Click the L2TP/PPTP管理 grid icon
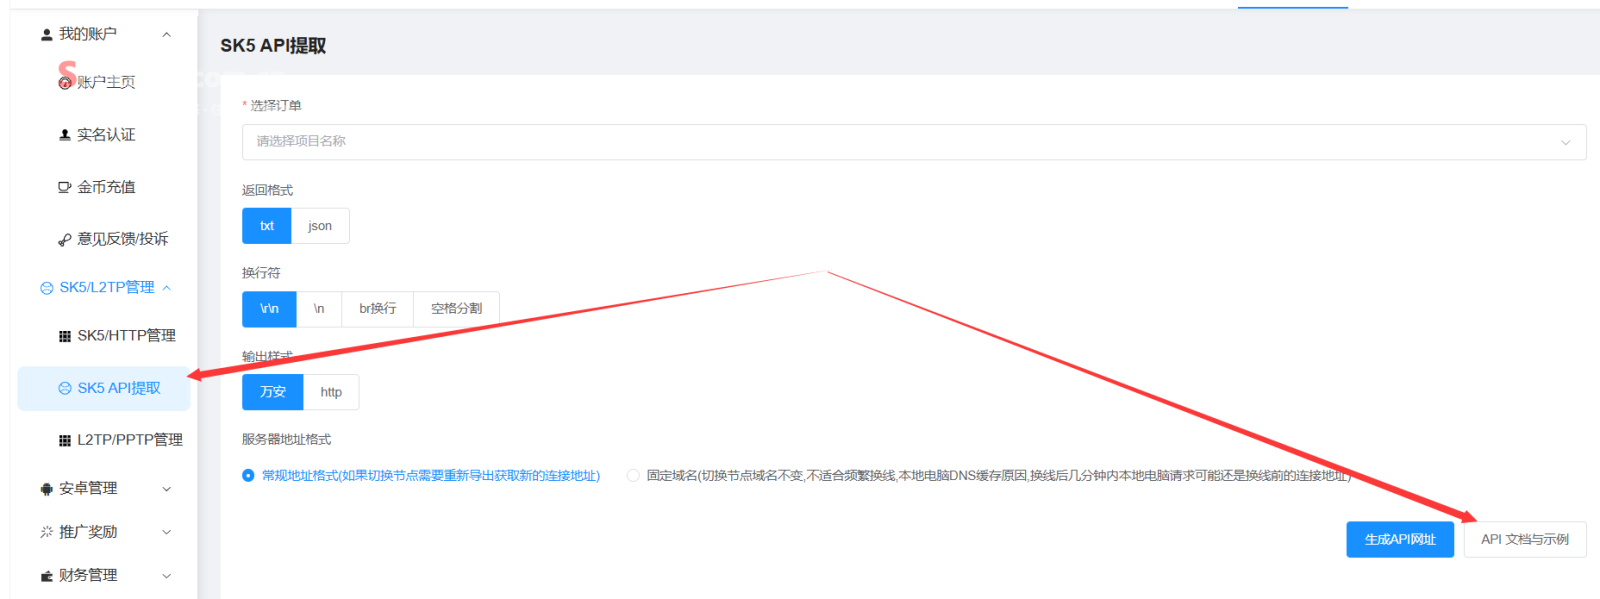 (x=65, y=440)
